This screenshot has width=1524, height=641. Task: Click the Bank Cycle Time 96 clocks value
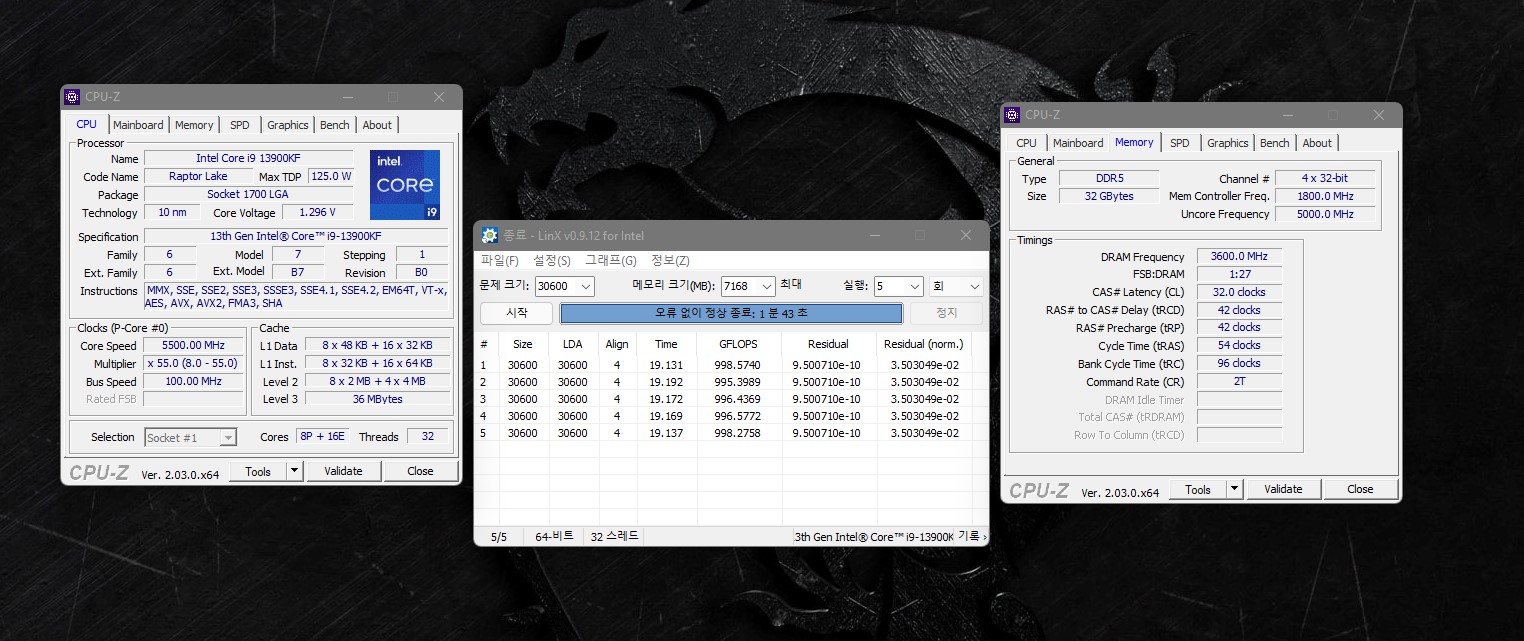pos(1239,364)
